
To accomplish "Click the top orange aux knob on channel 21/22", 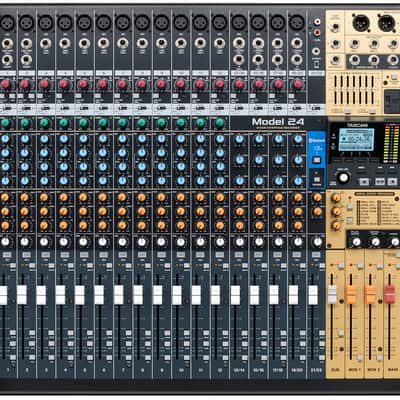I will (x=317, y=198).
